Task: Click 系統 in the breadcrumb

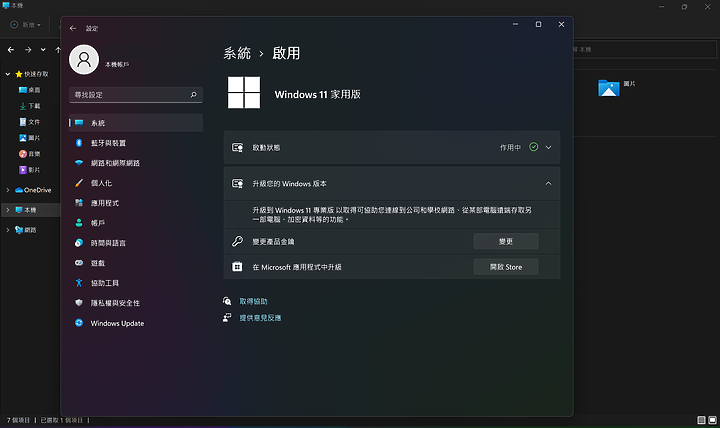Action: (237, 53)
